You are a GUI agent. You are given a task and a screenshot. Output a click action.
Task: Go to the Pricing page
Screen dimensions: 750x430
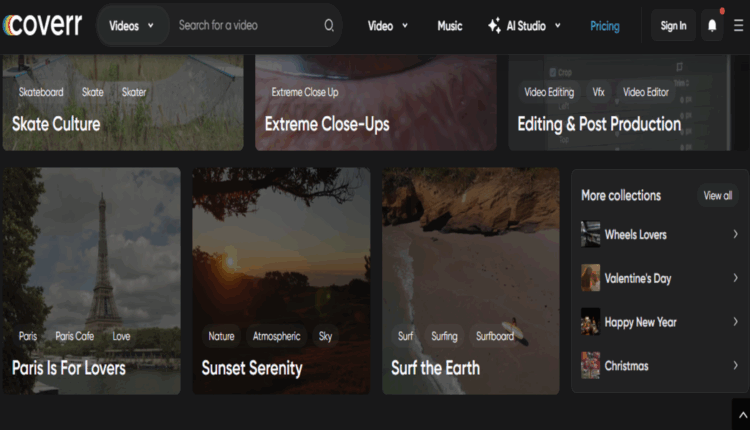604,26
